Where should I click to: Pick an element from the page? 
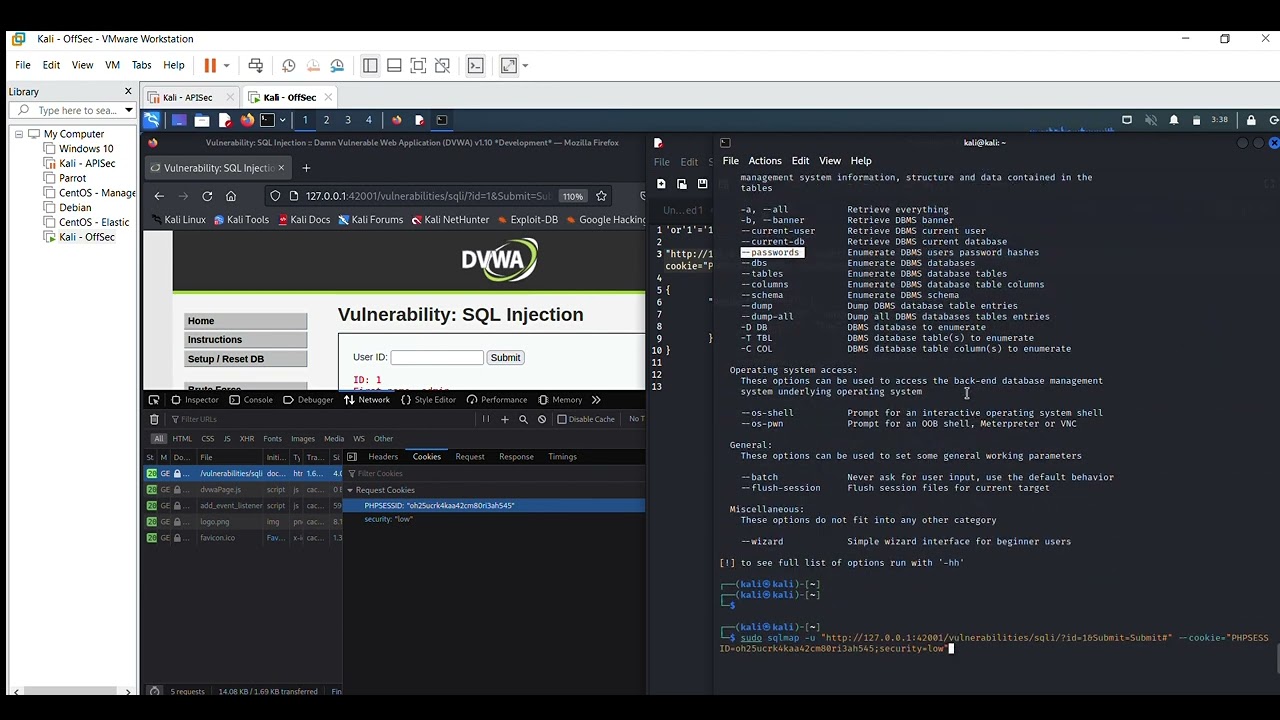[154, 400]
